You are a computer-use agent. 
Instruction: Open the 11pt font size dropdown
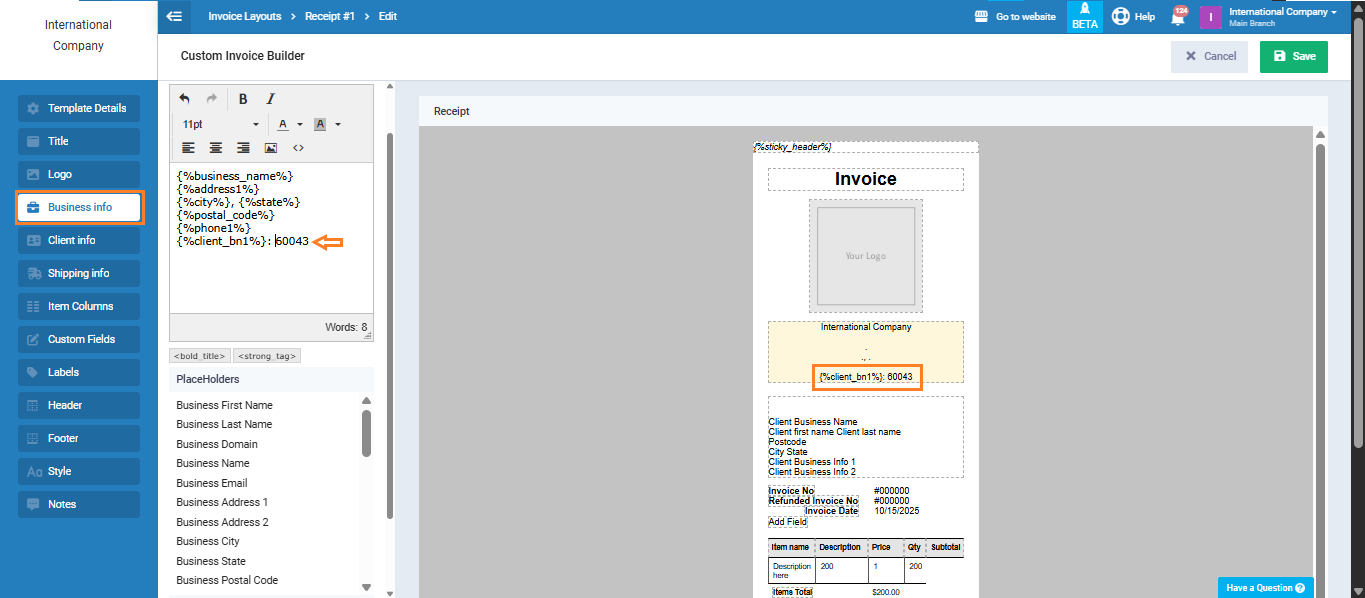point(220,124)
